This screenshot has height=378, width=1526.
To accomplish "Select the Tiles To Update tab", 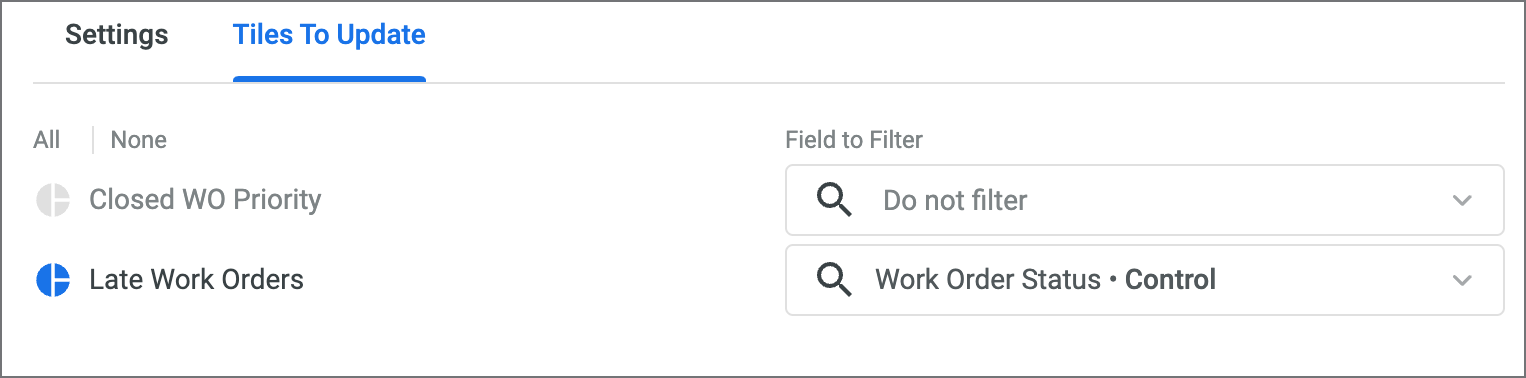I will (329, 35).
